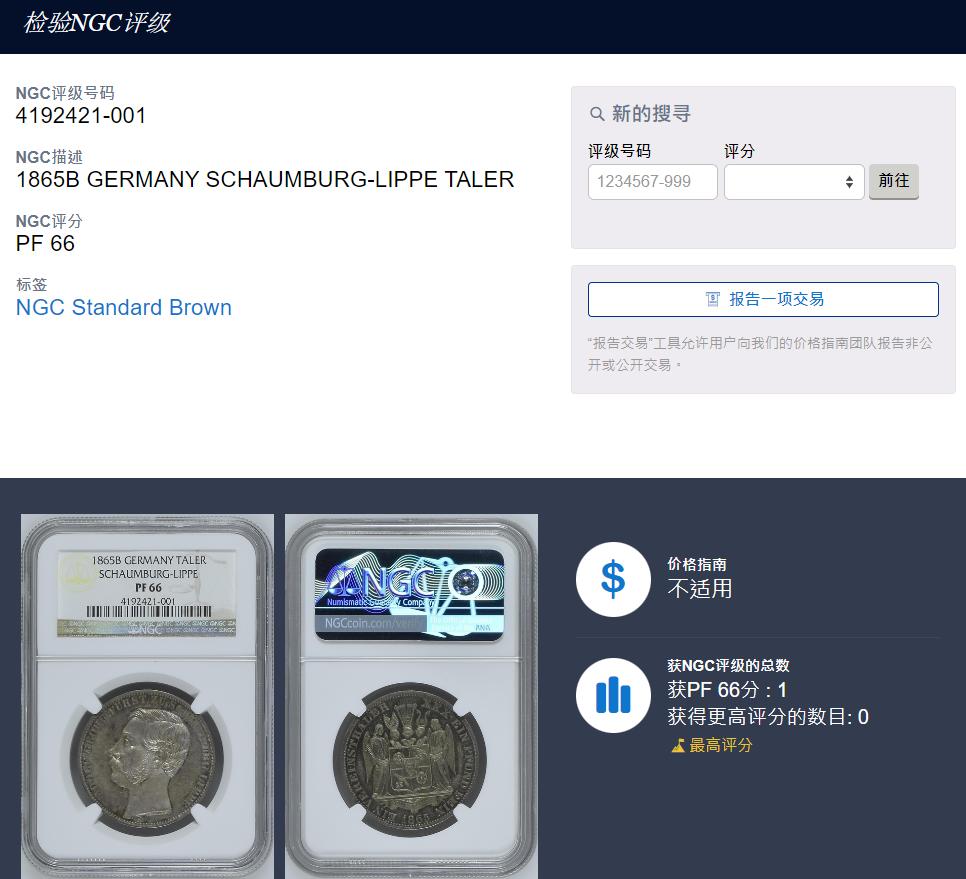The width and height of the screenshot is (966, 879).
Task: Open the NGC Standard Brown label link
Action: click(124, 307)
